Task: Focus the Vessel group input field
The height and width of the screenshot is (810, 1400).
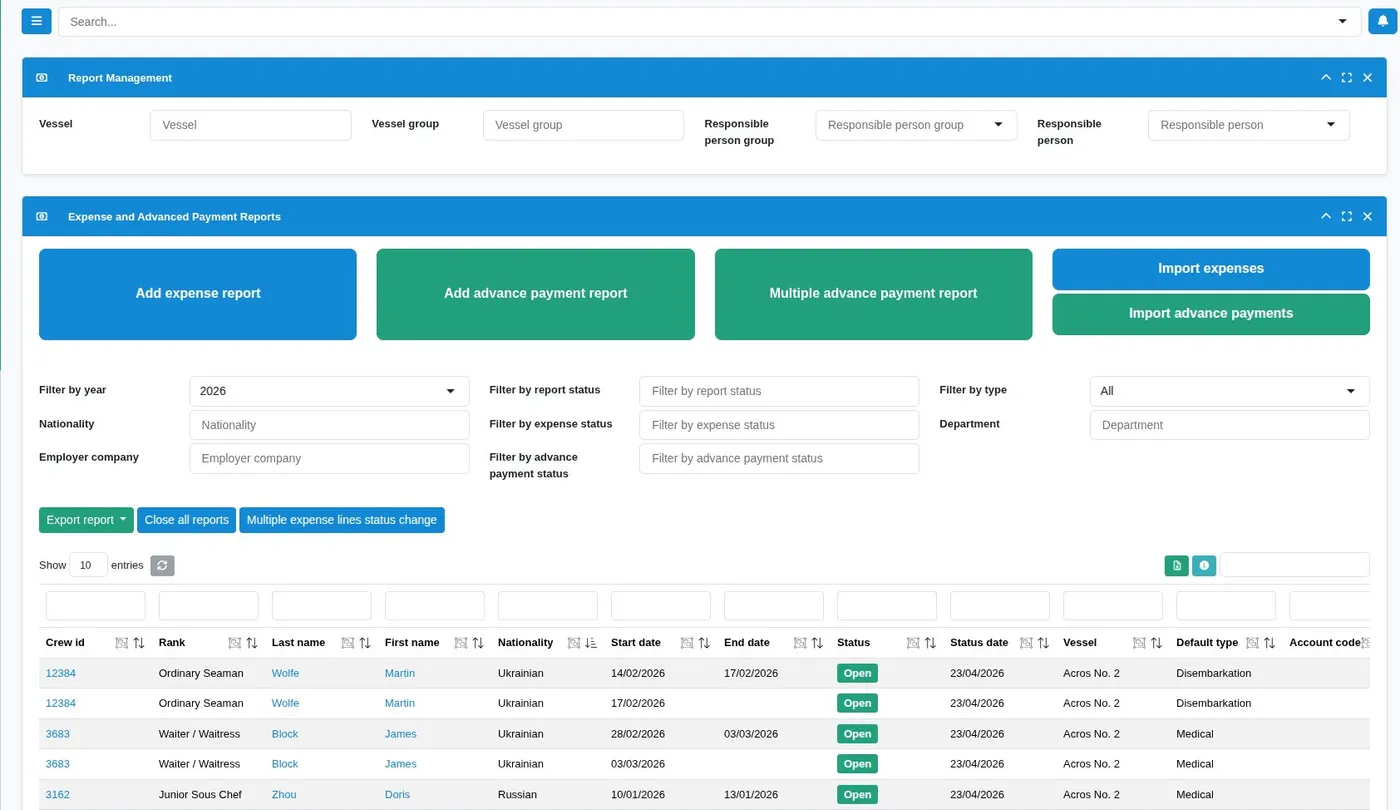Action: 583,125
